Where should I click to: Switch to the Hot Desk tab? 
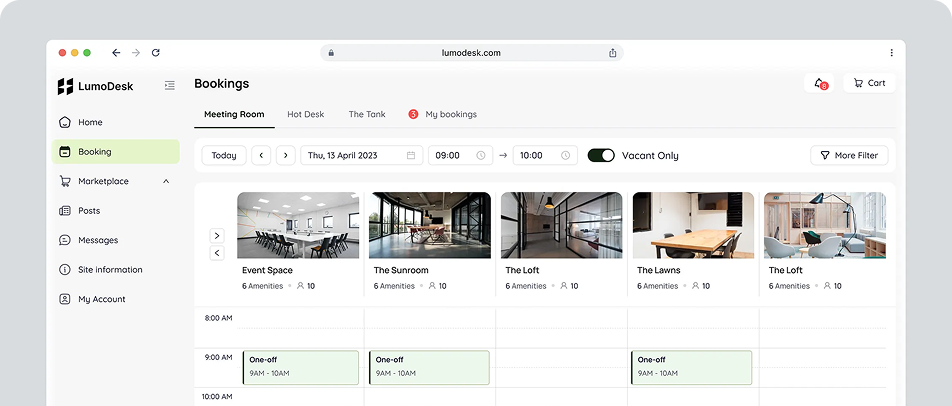point(305,114)
